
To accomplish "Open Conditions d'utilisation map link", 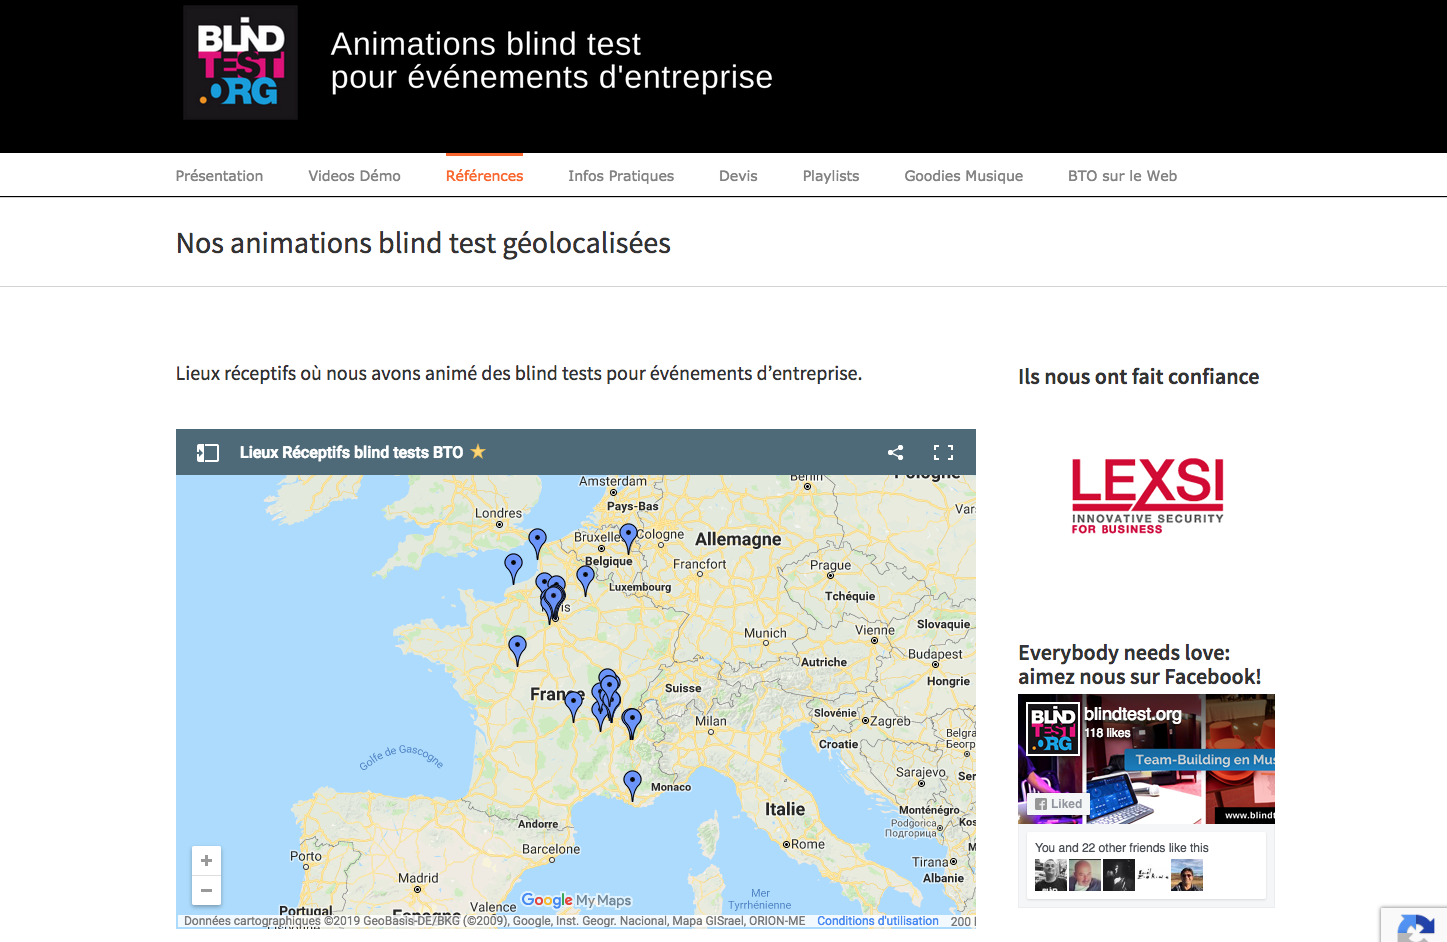I will pos(878,921).
